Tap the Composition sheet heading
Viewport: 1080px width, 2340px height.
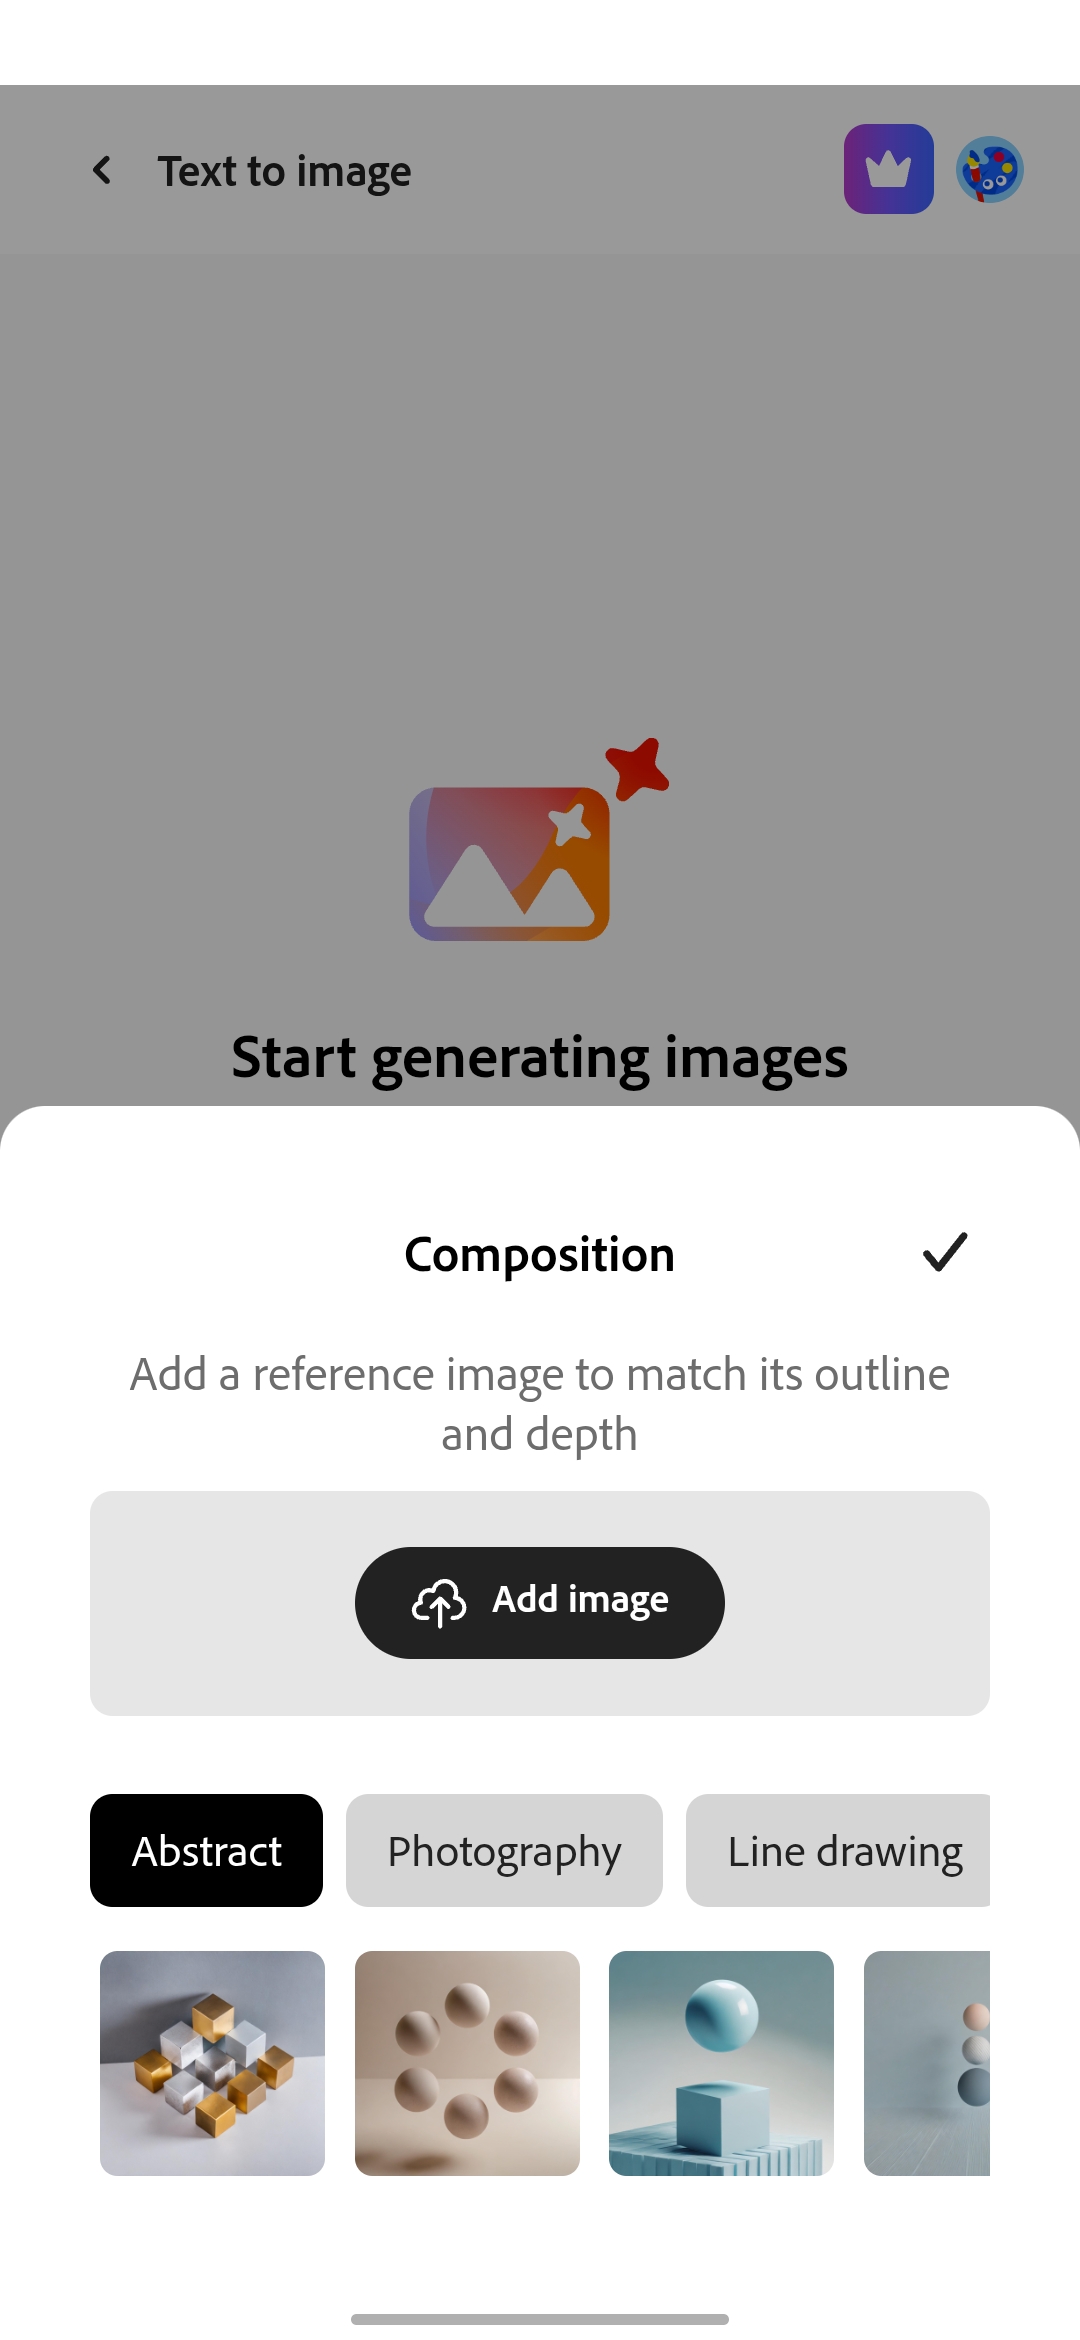tap(539, 1254)
